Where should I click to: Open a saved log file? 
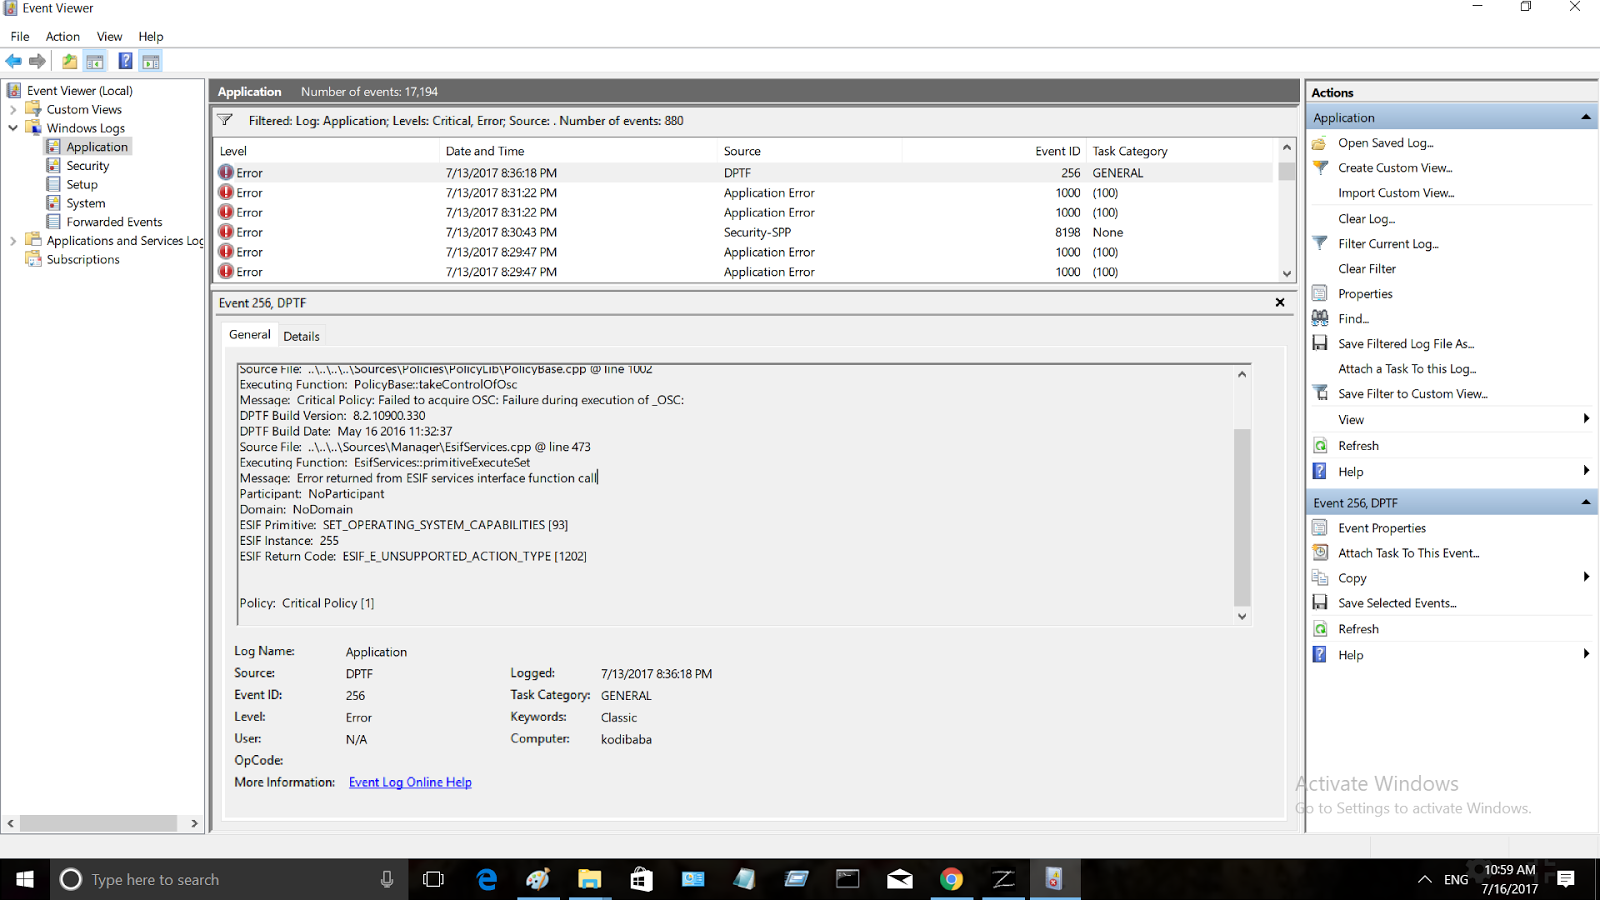click(1383, 142)
